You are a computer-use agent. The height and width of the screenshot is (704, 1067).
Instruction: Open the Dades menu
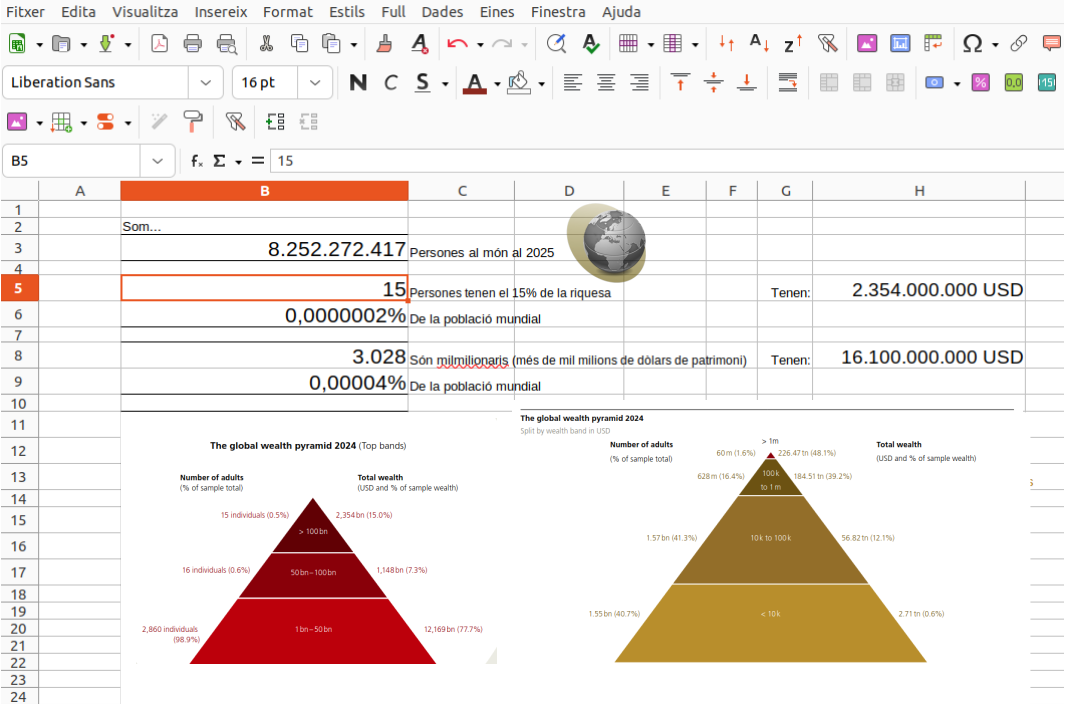pyautogui.click(x=442, y=12)
